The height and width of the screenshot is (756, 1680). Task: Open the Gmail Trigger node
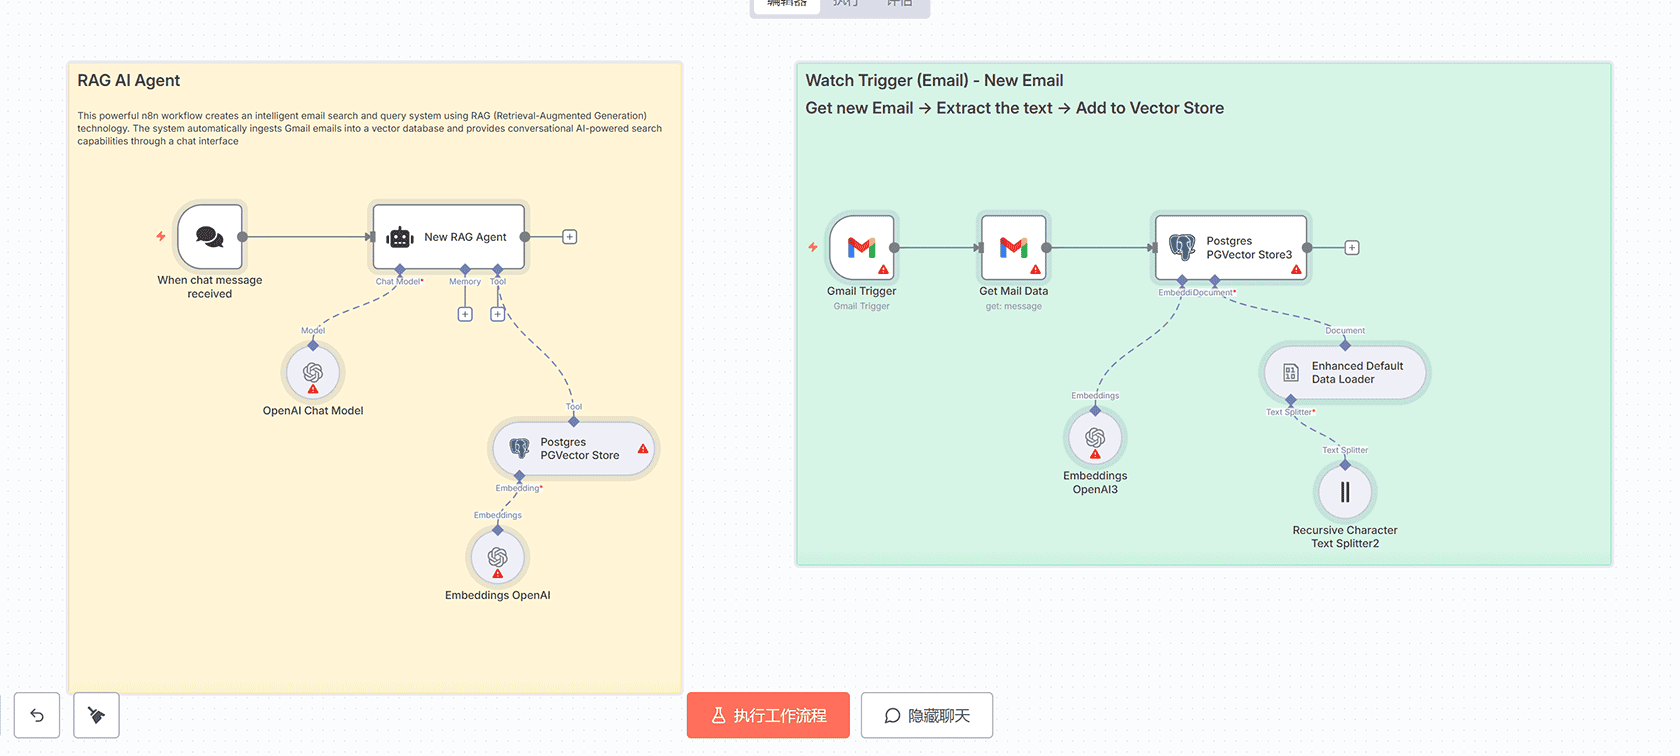click(x=861, y=248)
